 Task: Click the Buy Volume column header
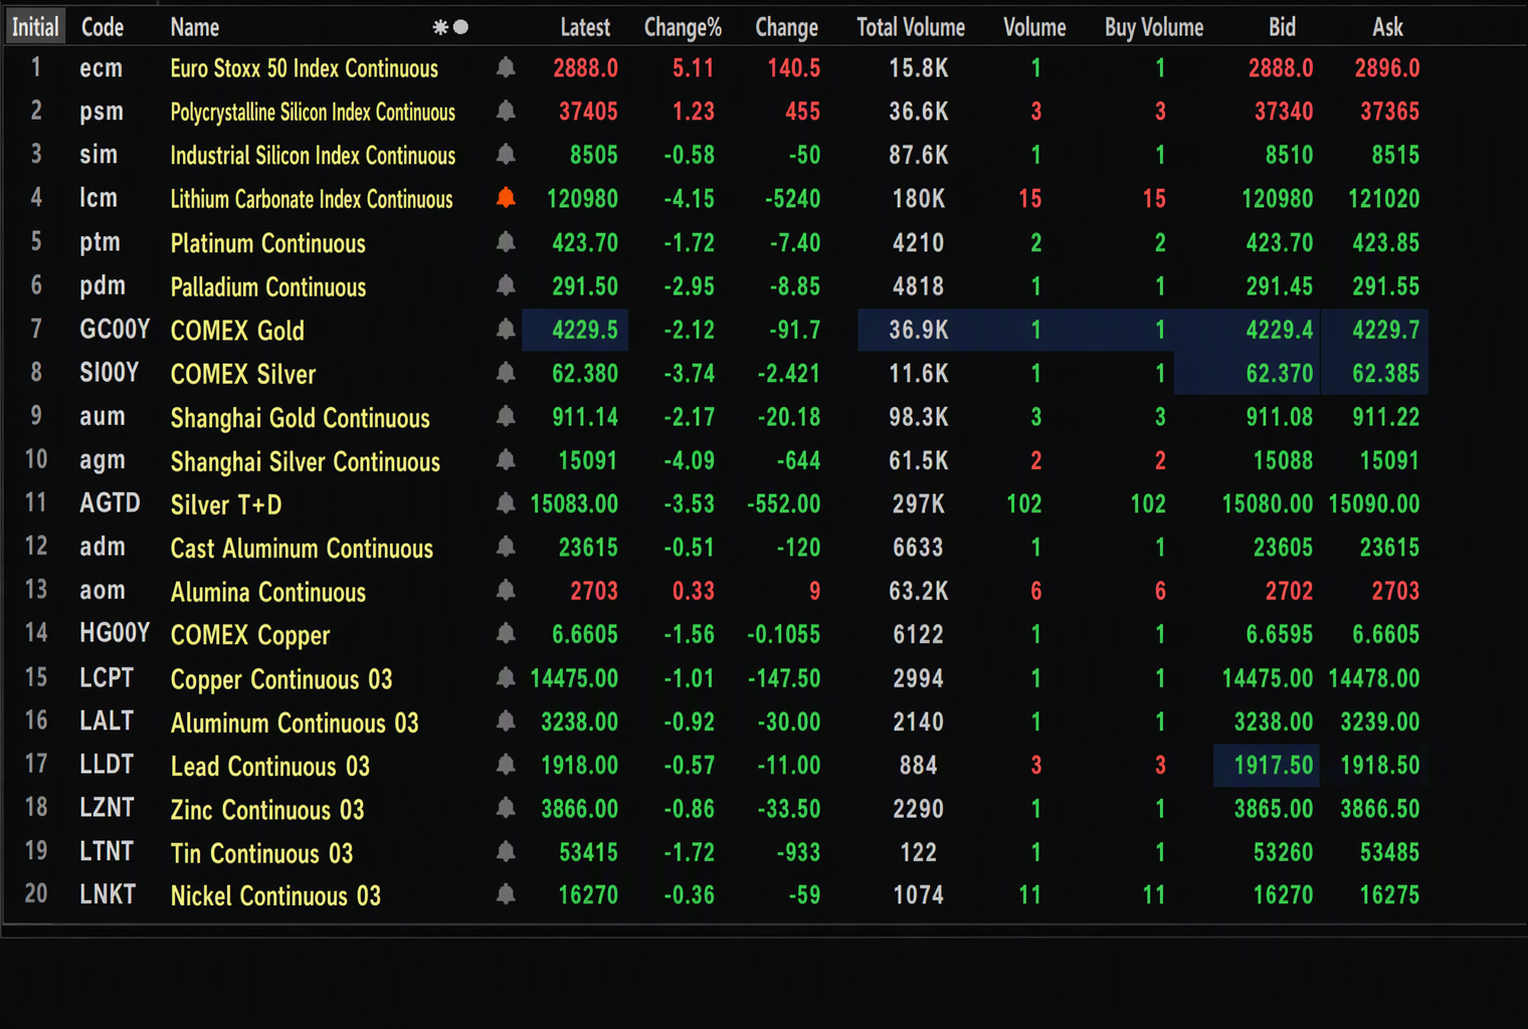click(x=1154, y=27)
